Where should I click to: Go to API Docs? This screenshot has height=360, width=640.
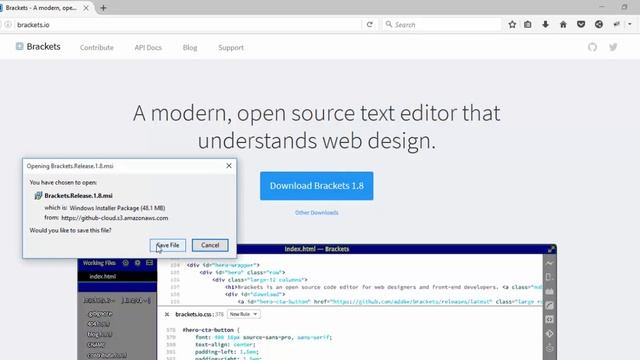148,48
